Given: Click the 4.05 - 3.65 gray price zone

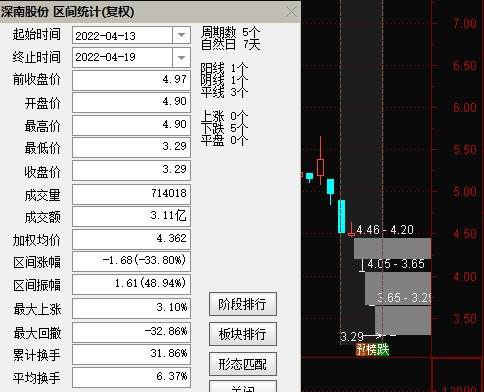Looking at the screenshot, I should tap(398, 289).
